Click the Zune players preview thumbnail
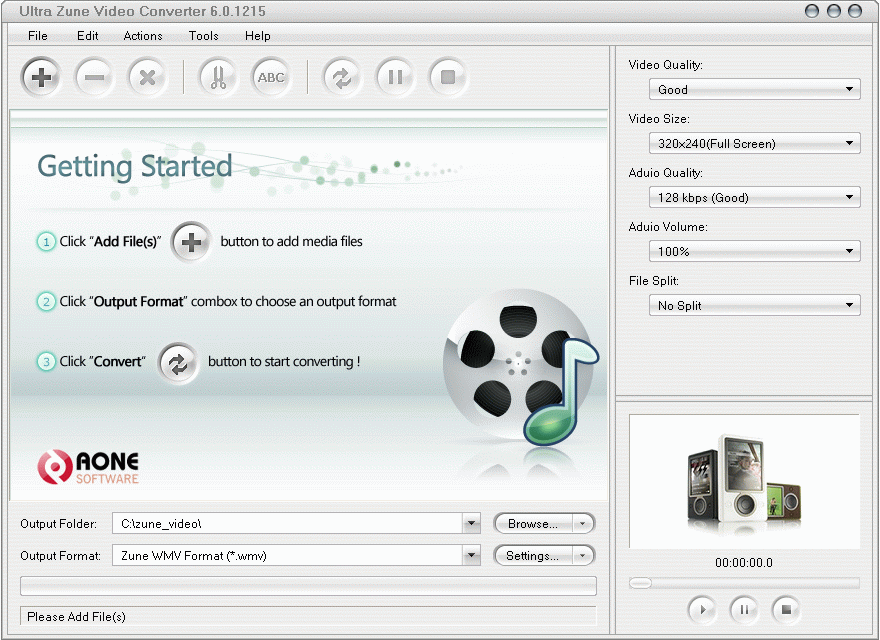 tap(744, 481)
